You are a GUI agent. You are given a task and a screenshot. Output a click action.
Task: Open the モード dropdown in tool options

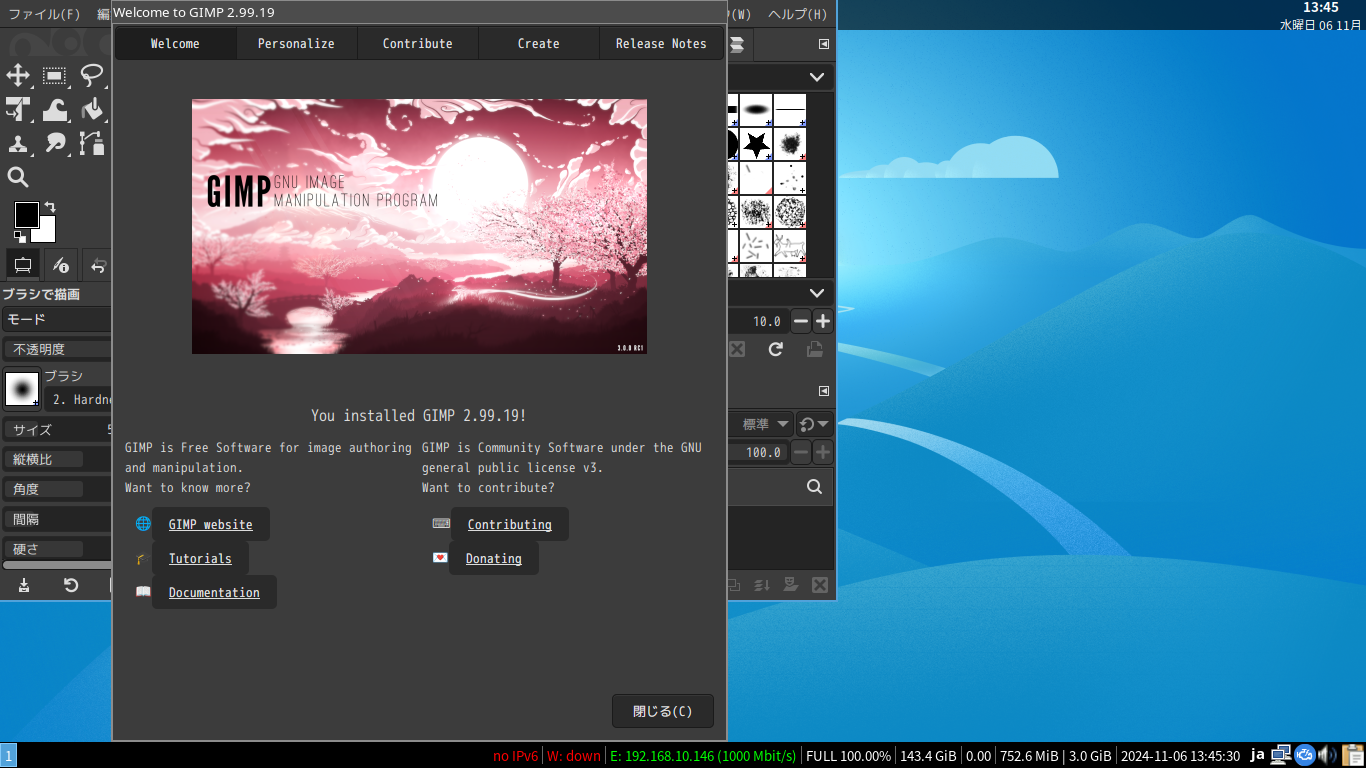click(x=57, y=319)
